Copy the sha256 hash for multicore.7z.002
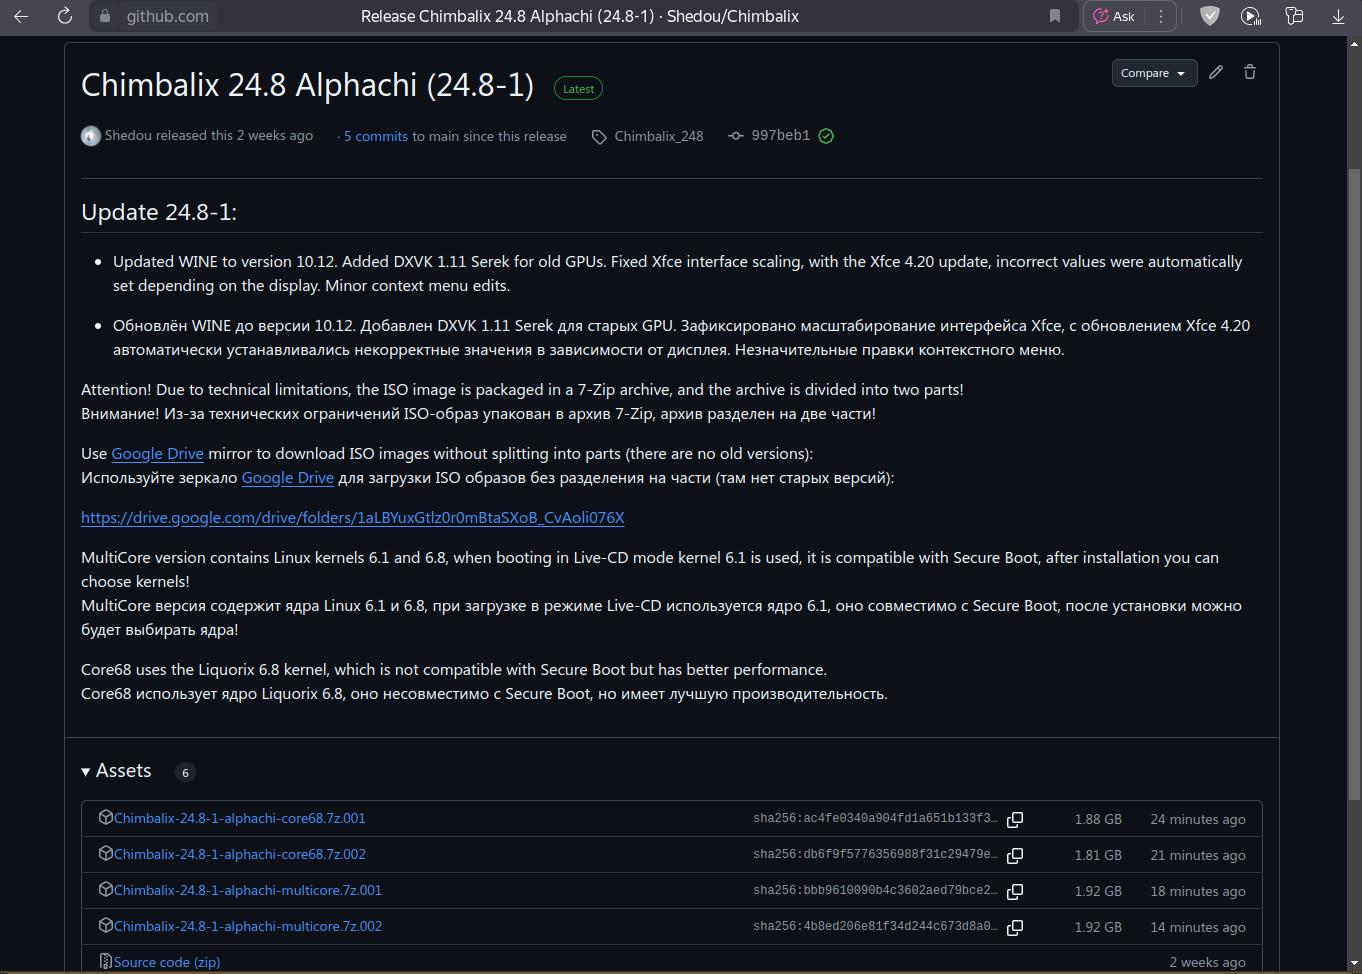Screen dimensions: 1362x974 coord(1015,927)
